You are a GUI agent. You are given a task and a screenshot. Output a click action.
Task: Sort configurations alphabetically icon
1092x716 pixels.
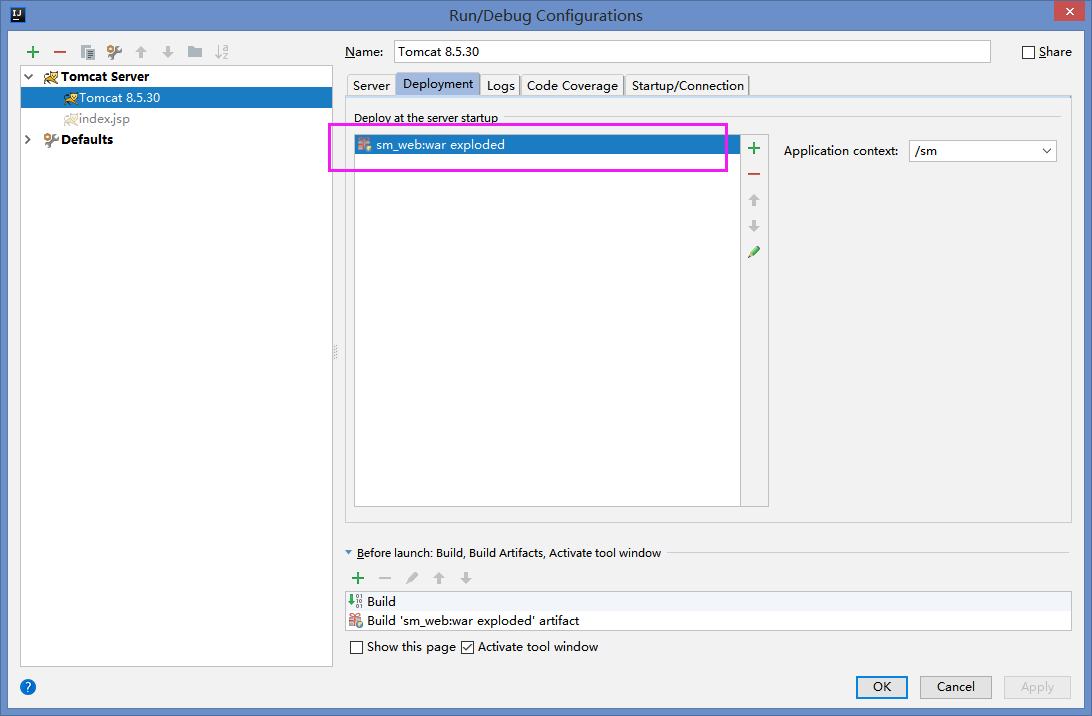pyautogui.click(x=221, y=52)
